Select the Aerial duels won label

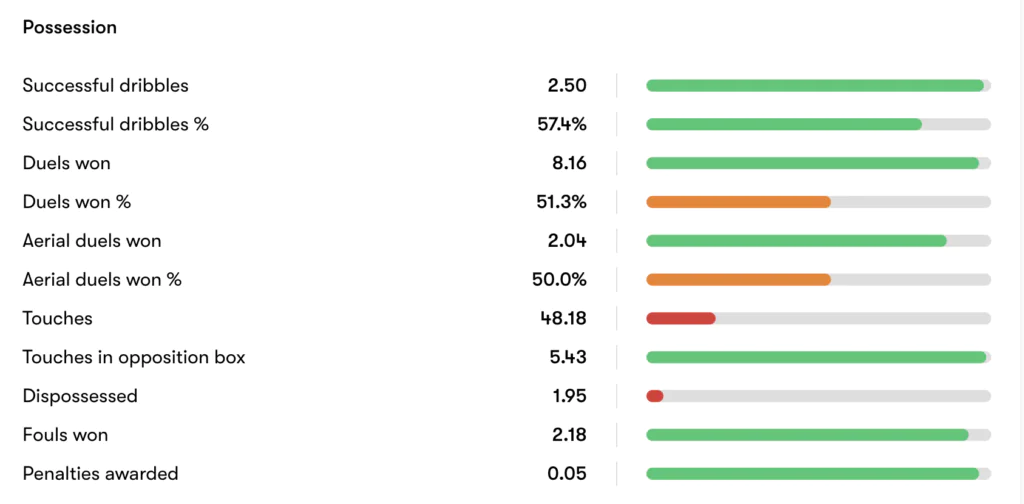coord(92,241)
